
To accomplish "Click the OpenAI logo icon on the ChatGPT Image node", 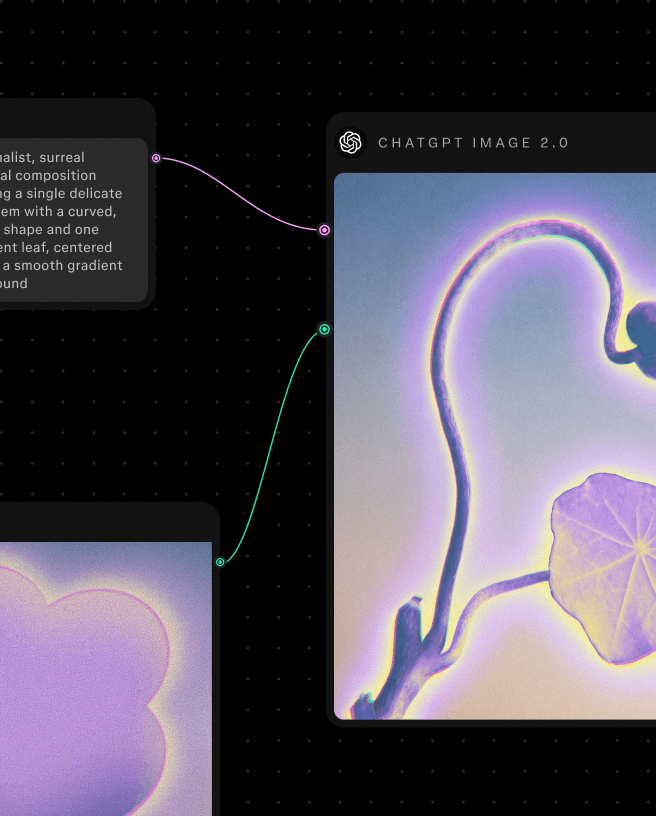I will pyautogui.click(x=350, y=143).
